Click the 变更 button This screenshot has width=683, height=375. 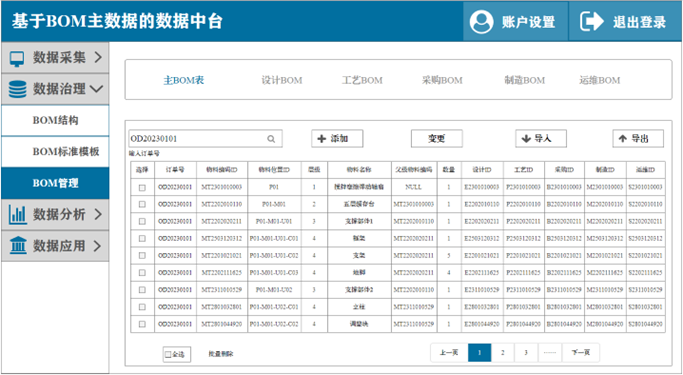[x=436, y=139]
